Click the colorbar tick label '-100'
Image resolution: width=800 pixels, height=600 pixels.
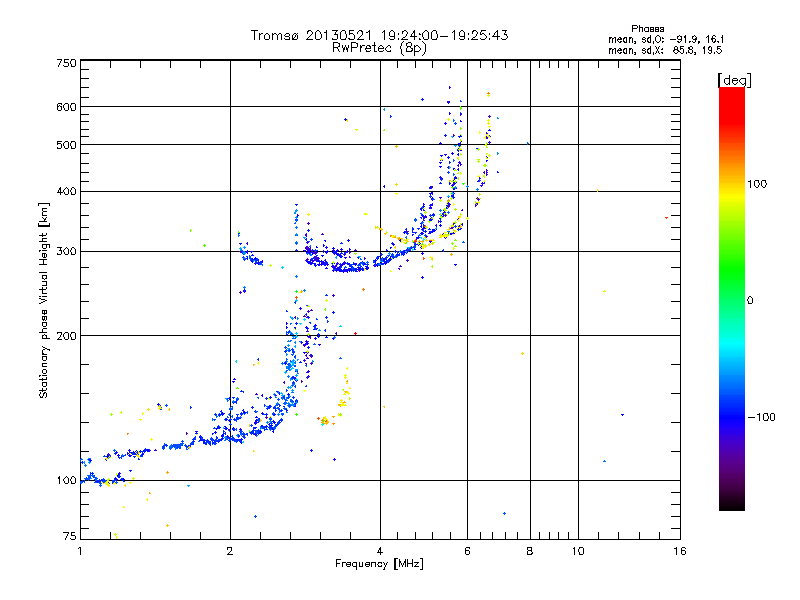[x=761, y=417]
